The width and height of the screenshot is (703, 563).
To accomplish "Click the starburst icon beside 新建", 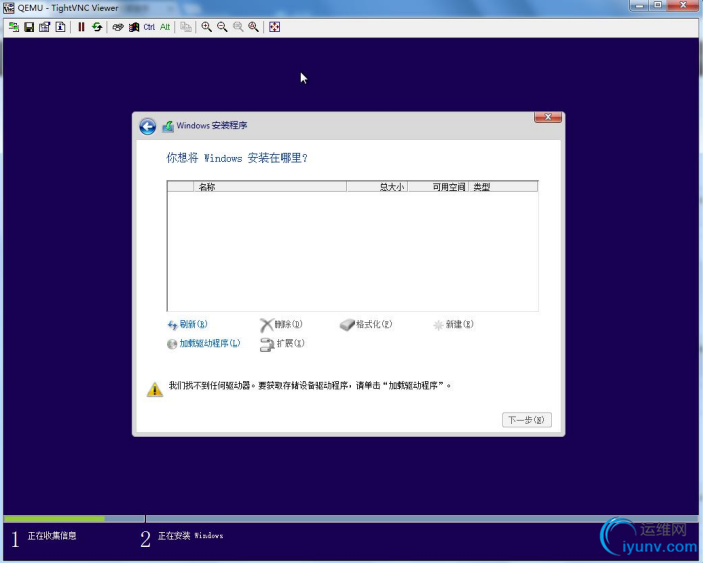I will pos(438,325).
